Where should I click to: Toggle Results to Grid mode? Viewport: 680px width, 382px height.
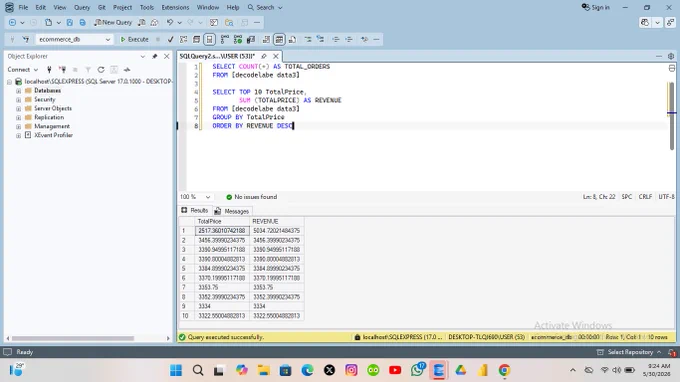[279, 39]
